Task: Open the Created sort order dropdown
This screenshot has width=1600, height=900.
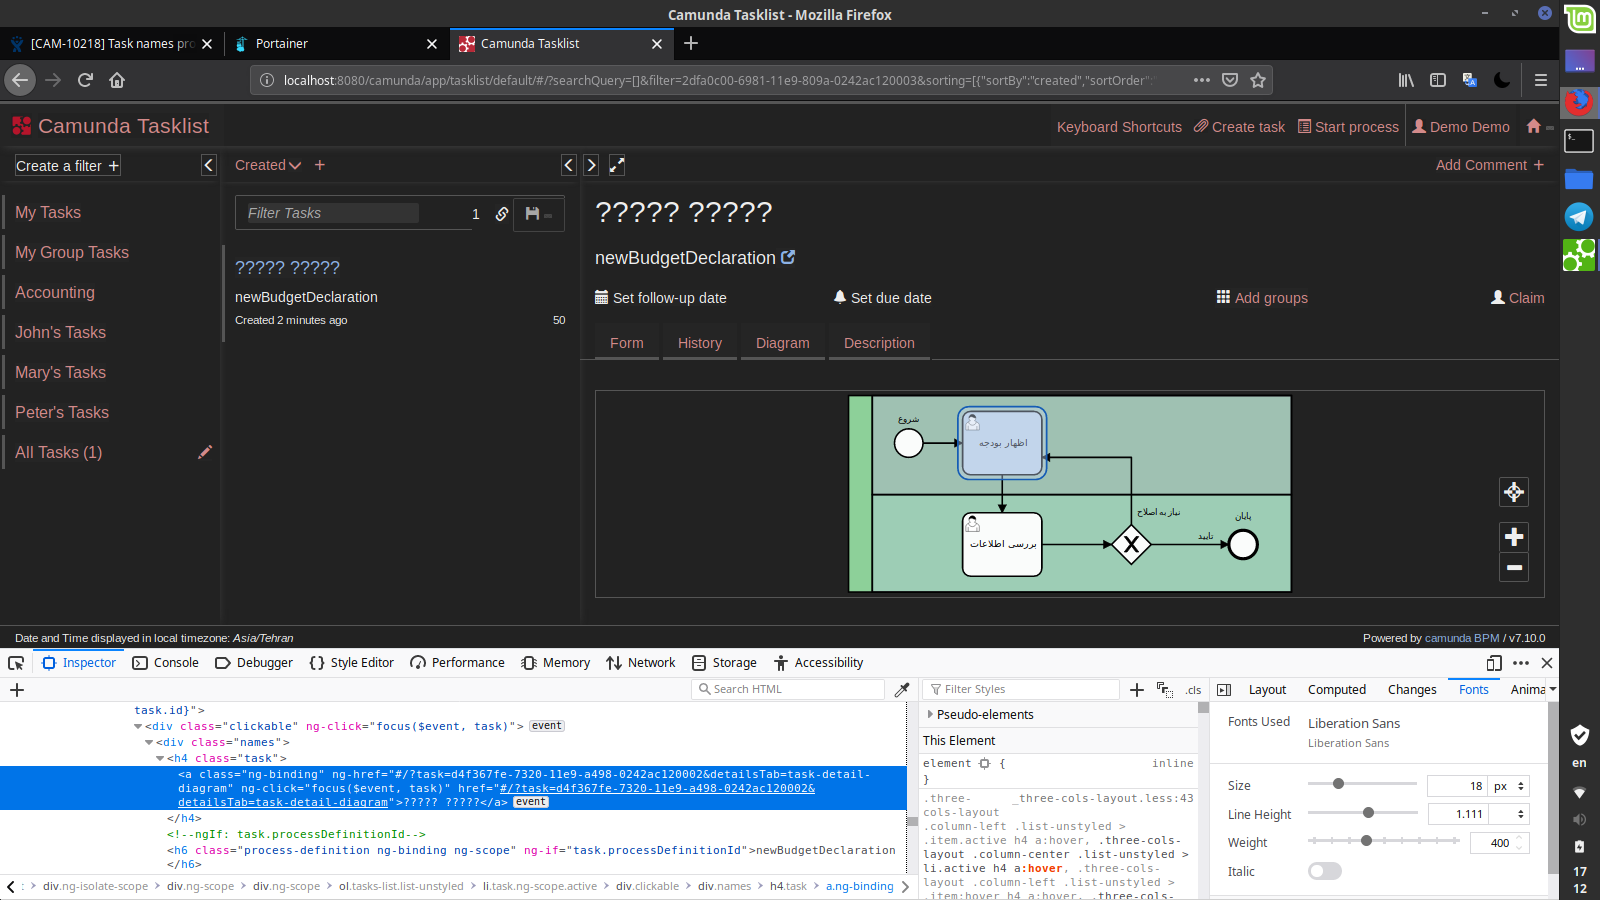Action: click(x=268, y=165)
